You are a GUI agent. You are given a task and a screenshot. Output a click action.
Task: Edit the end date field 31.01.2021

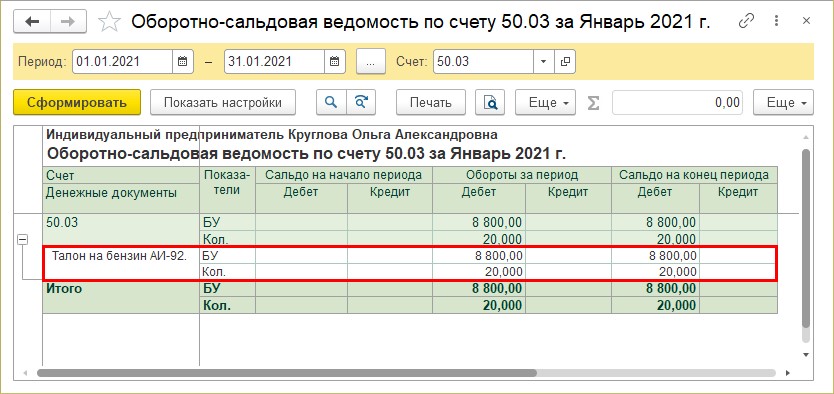click(274, 62)
